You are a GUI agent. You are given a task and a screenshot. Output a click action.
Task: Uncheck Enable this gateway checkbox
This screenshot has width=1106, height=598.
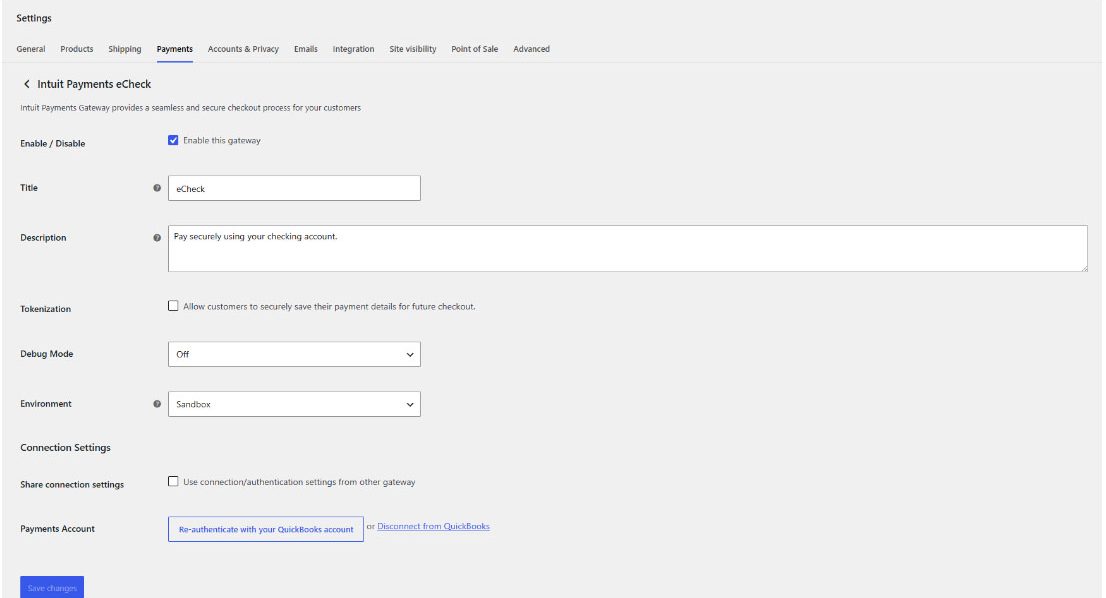[173, 140]
